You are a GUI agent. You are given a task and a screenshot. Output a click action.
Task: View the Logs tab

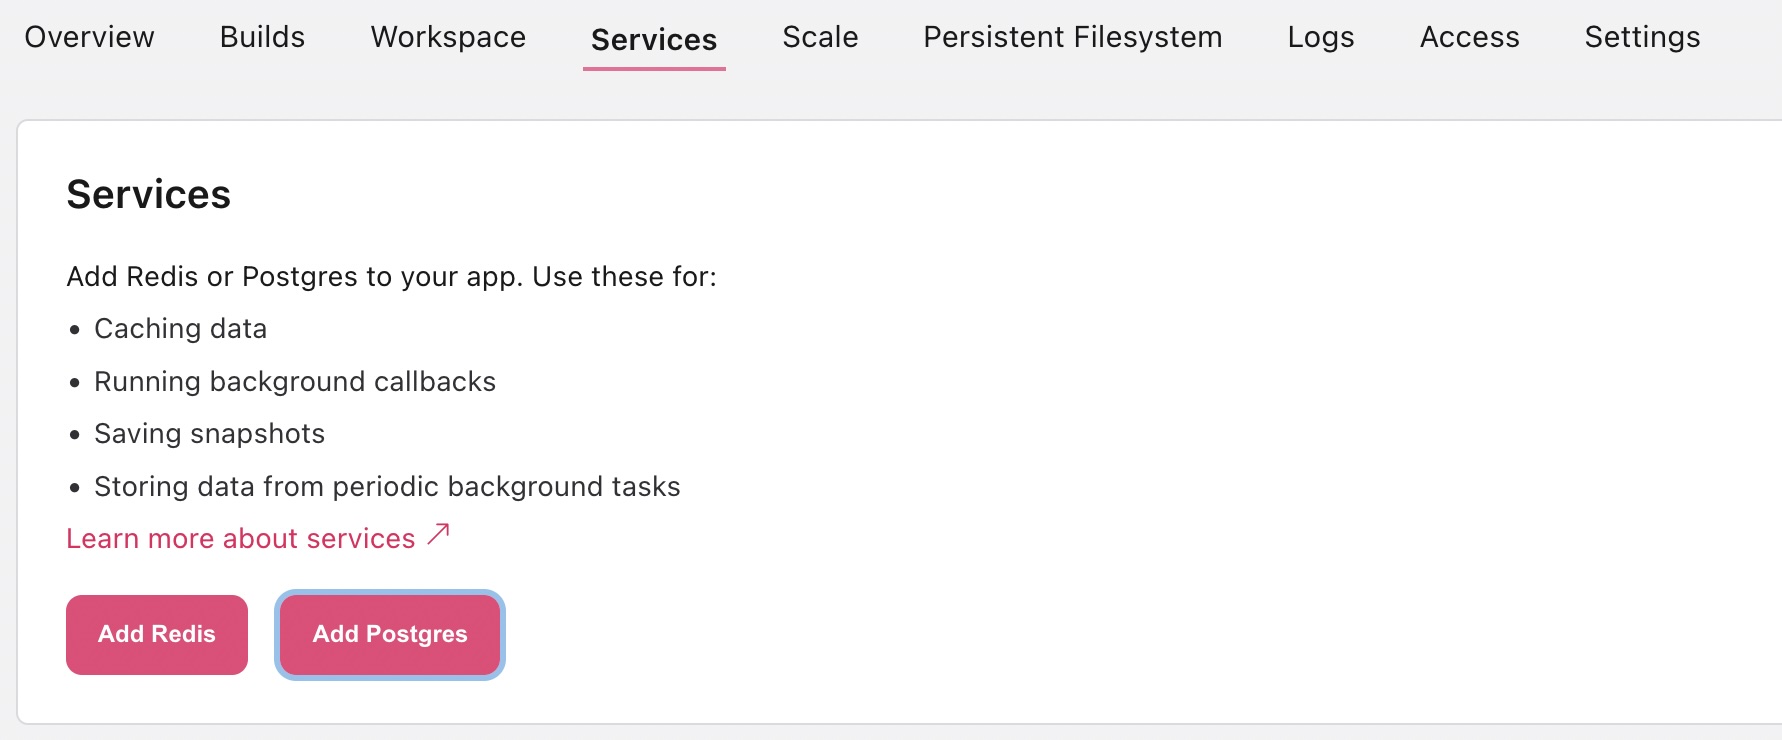[x=1321, y=38]
